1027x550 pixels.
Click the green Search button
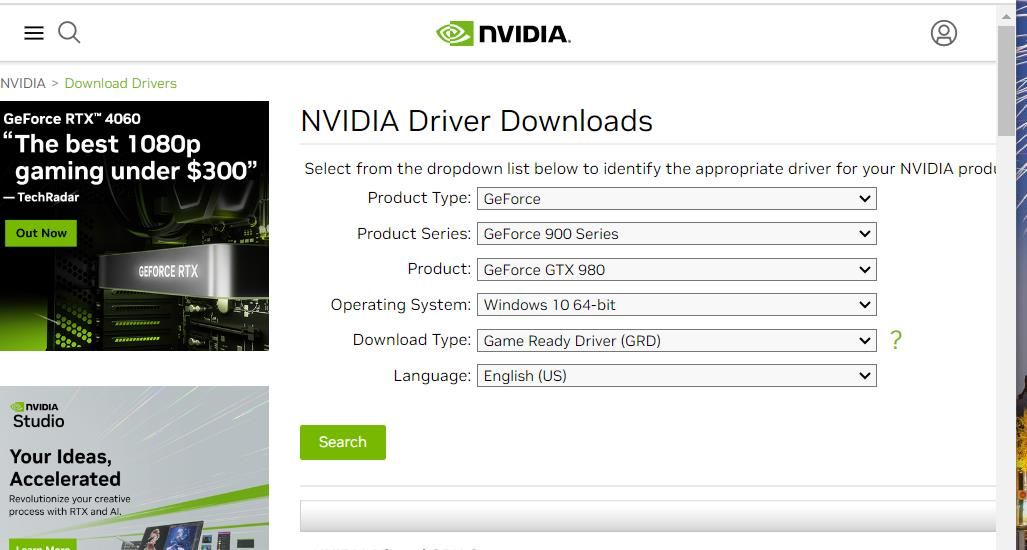(x=343, y=442)
